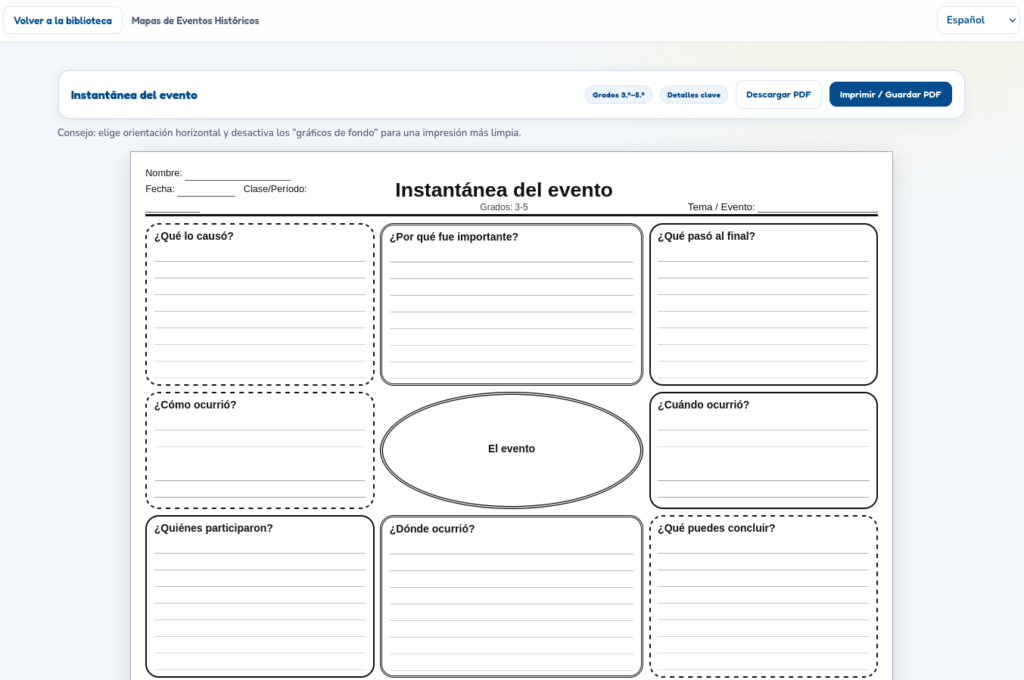Select the Detalles clave tag
Screen dimensions: 1024x680
click(x=694, y=95)
